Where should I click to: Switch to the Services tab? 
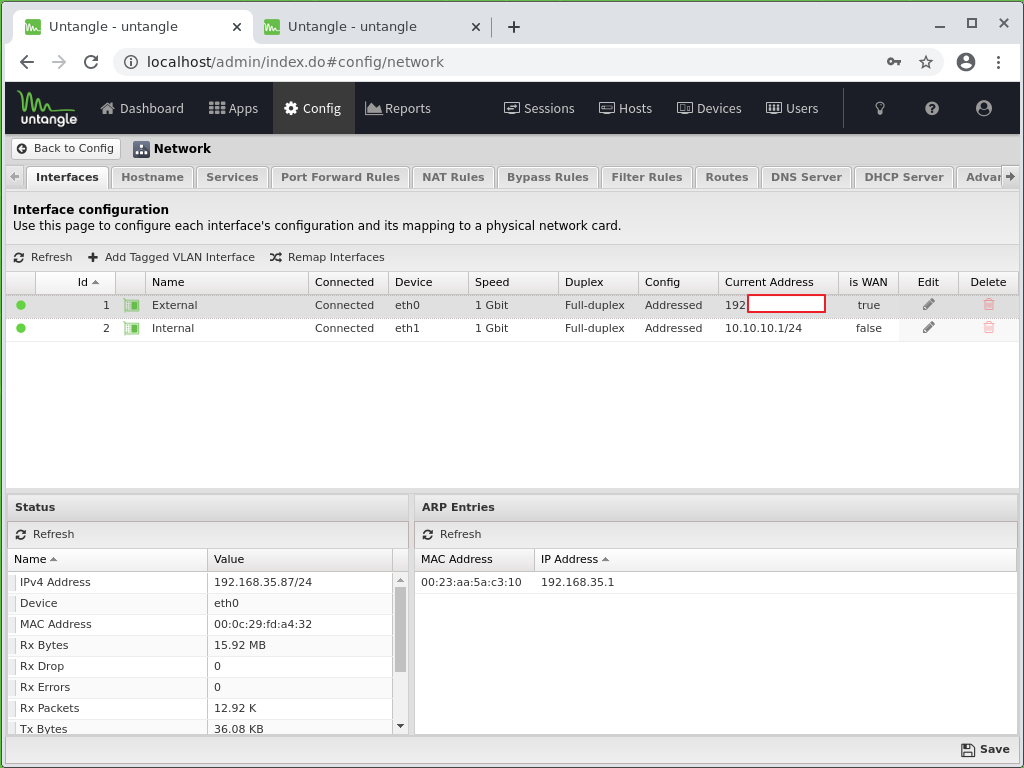[232, 177]
